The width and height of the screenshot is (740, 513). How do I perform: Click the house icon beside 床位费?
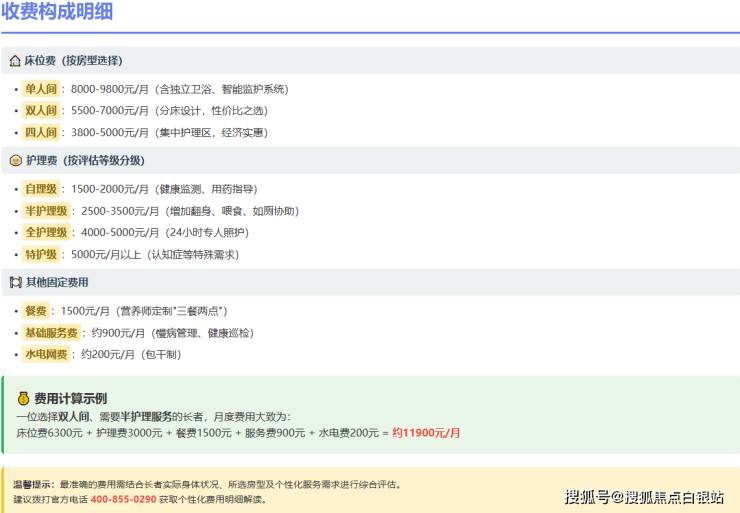15,61
